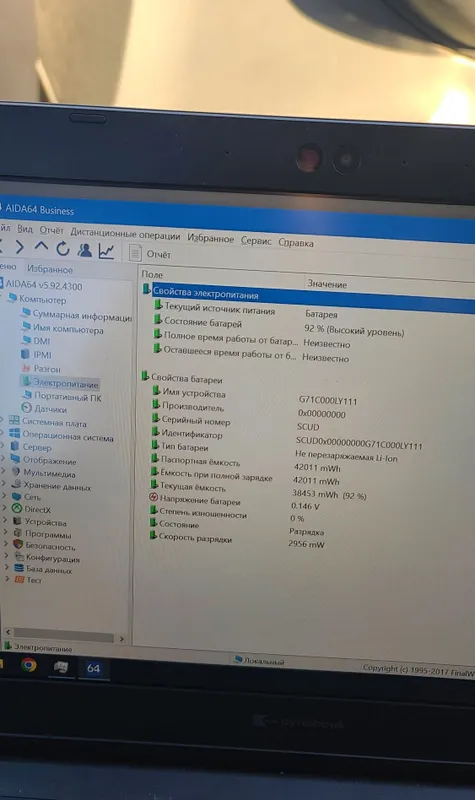Open Google Chrome from the taskbar
Viewport: 475px width, 800px height.
point(29,664)
